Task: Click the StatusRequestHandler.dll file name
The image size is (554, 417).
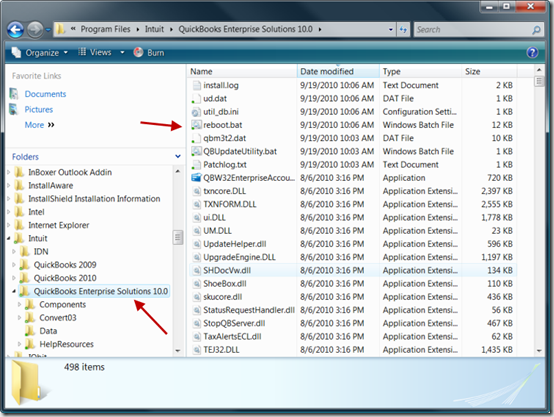Action: [249, 310]
